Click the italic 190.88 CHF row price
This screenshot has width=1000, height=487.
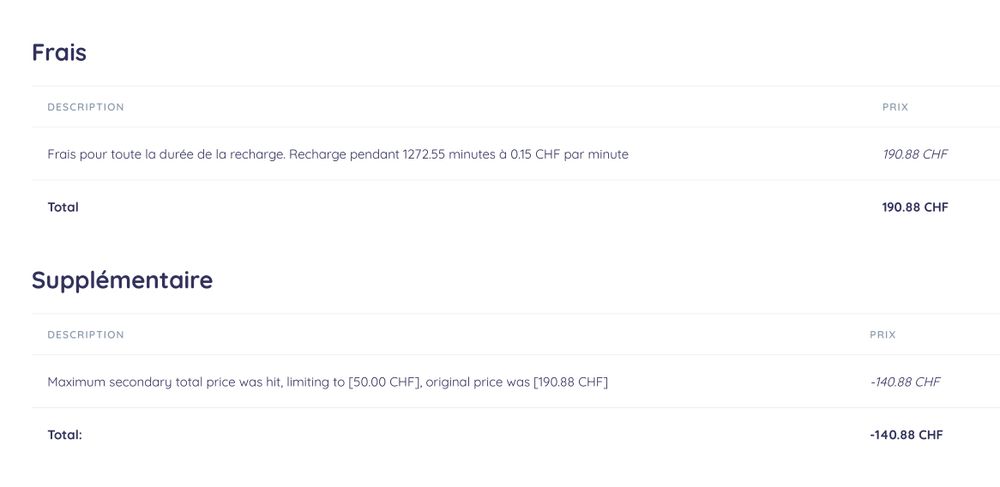915,155
